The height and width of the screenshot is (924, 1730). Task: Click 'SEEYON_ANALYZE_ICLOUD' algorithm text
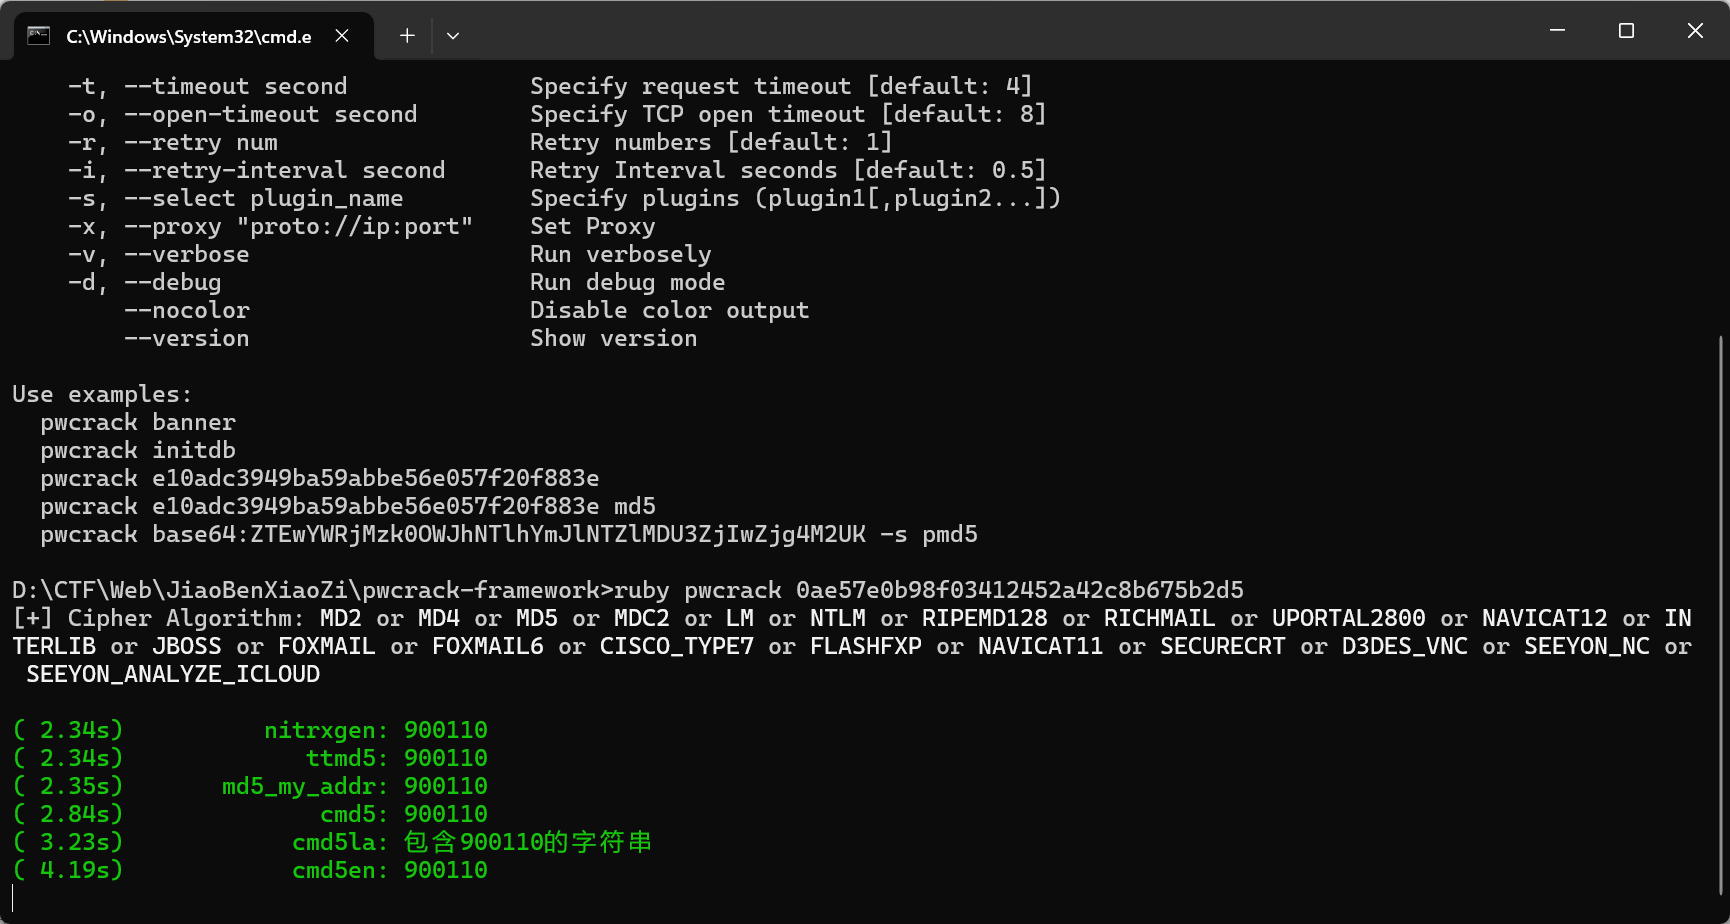(x=173, y=675)
